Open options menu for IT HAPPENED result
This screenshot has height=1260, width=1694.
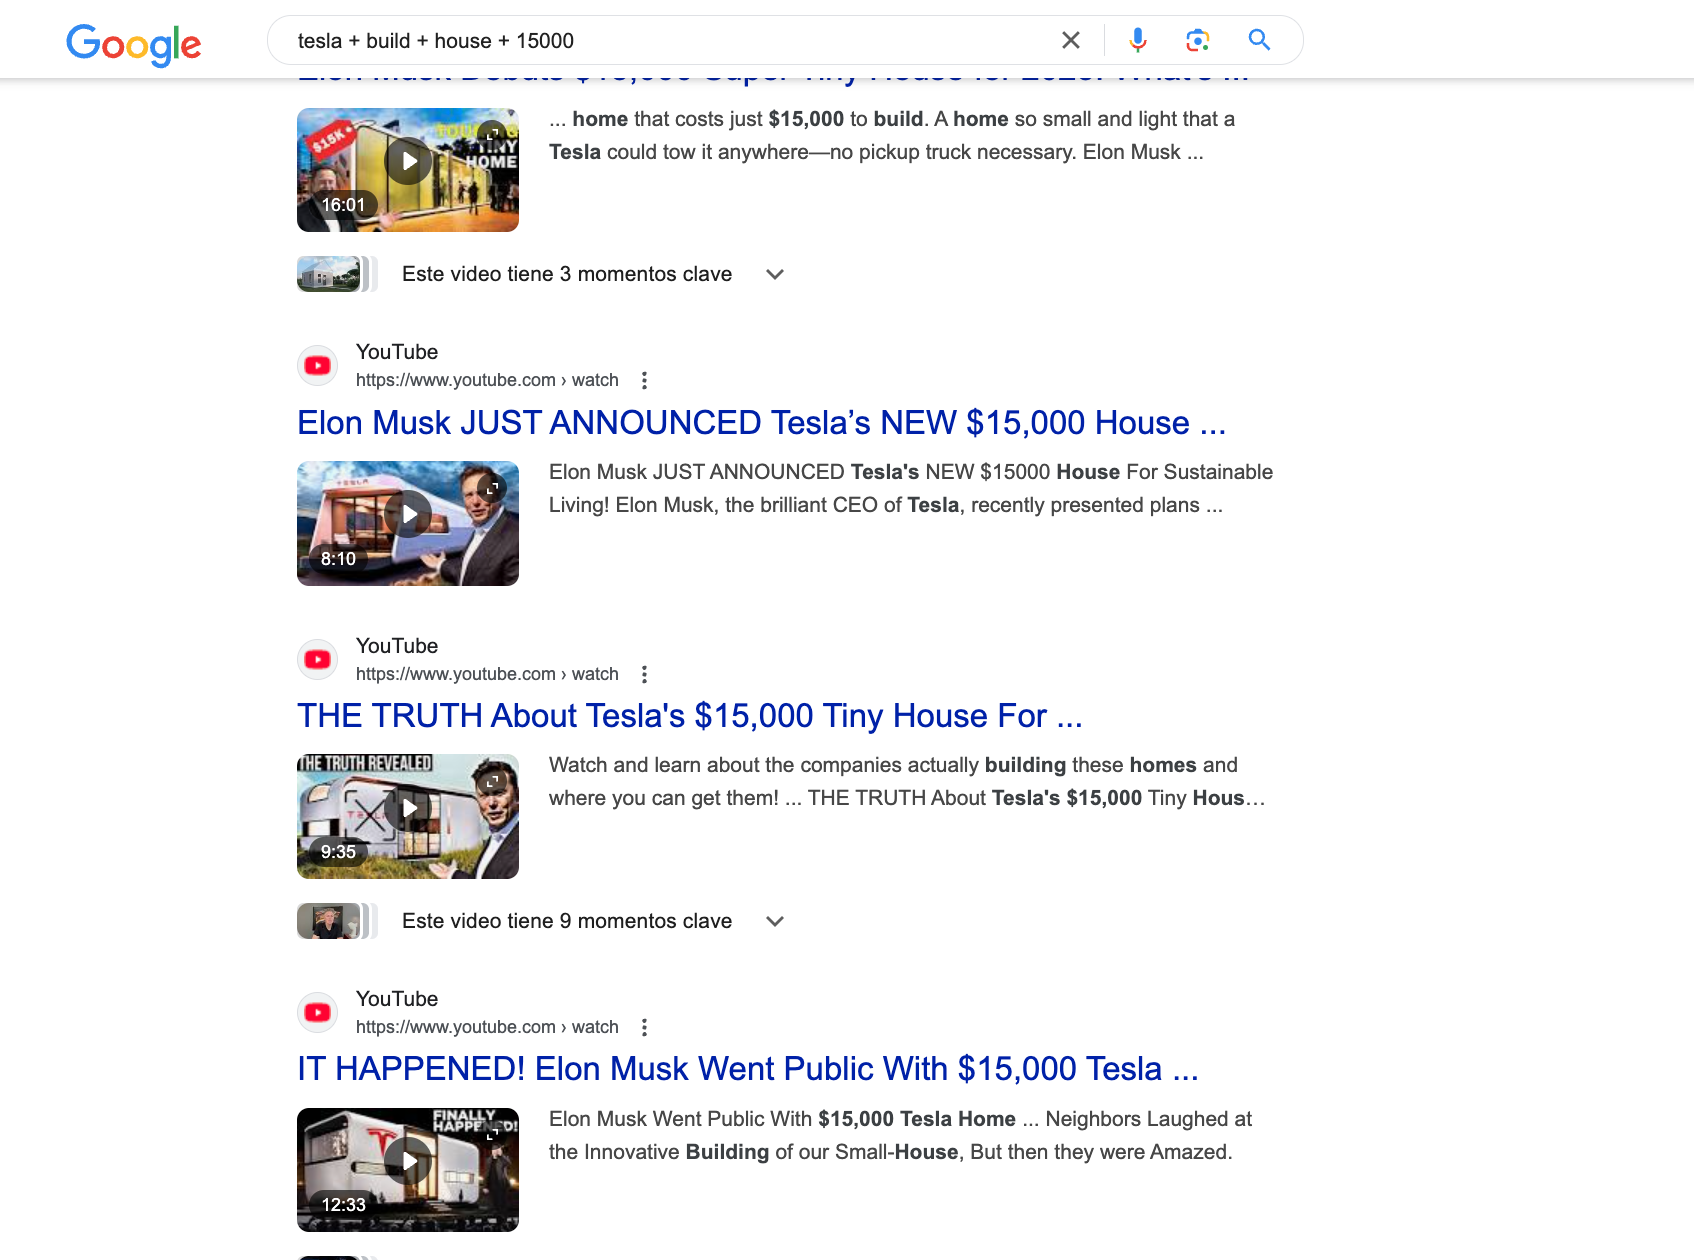coord(644,1027)
